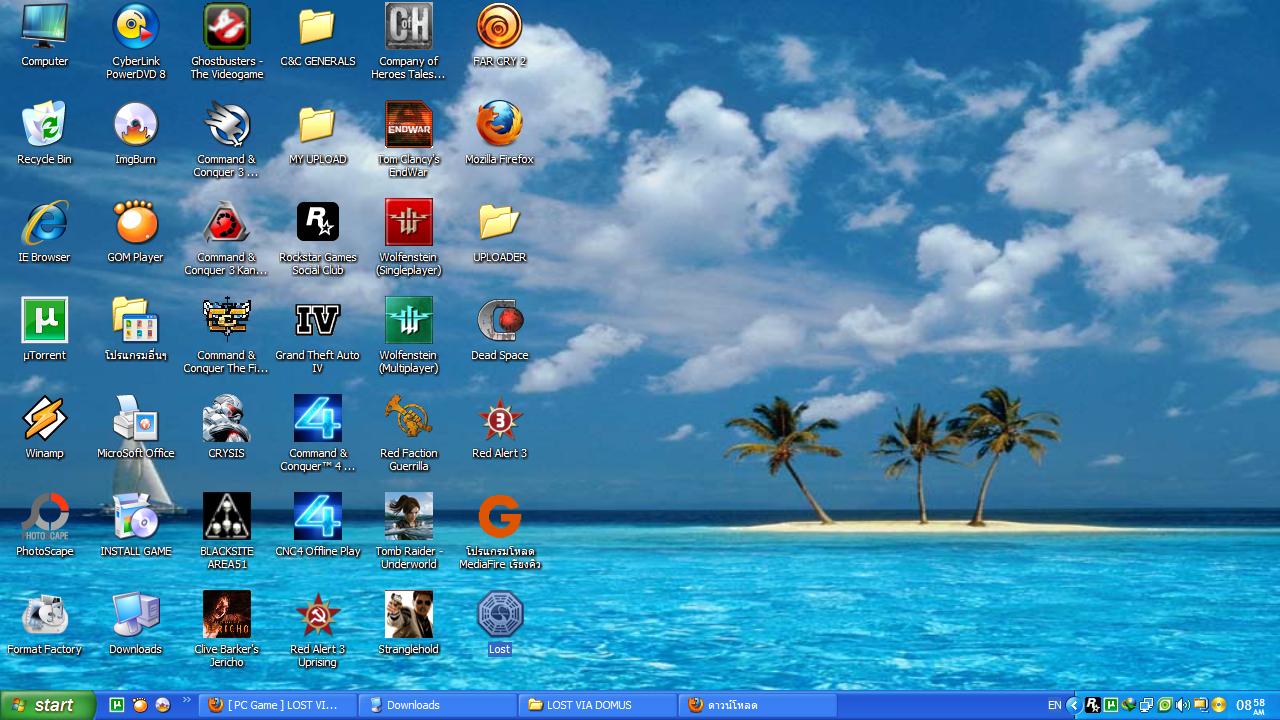The width and height of the screenshot is (1280, 720).
Task: Open the EN language bar selector
Action: pyautogui.click(x=1055, y=705)
